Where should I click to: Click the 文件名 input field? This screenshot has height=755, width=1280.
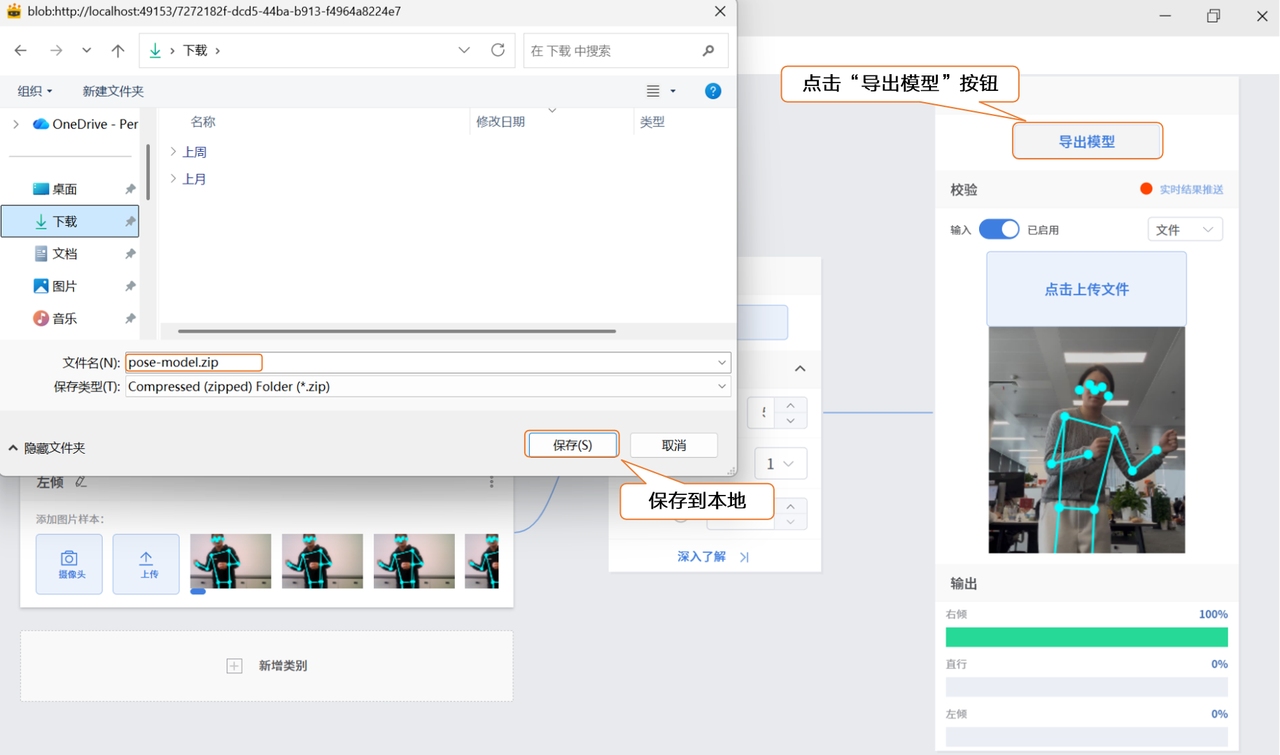tap(420, 363)
